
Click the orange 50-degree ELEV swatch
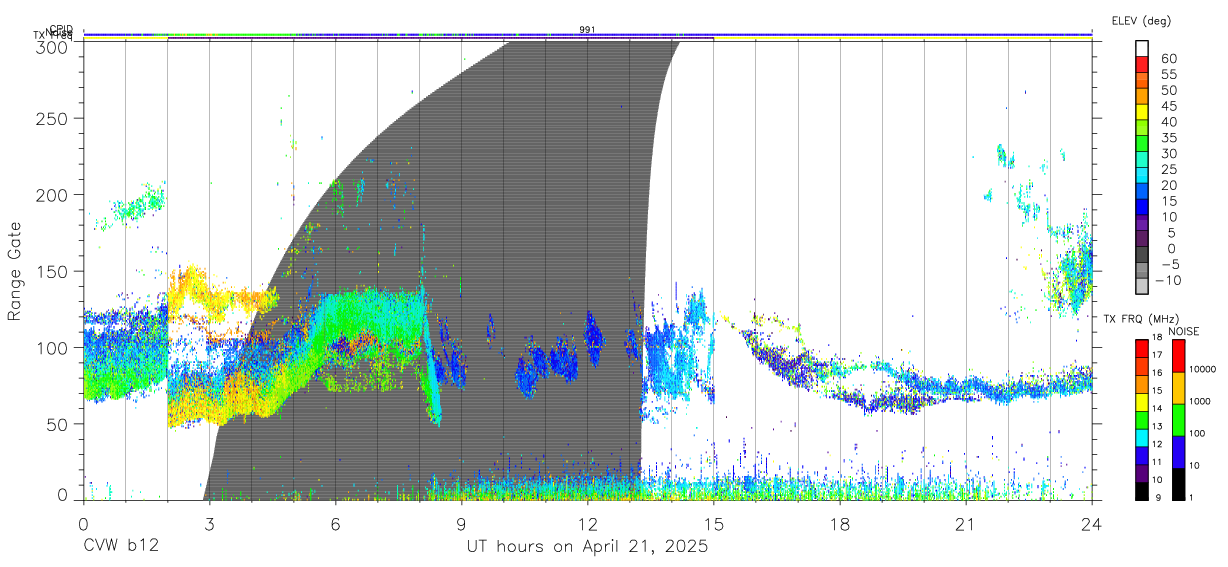pyautogui.click(x=1143, y=97)
